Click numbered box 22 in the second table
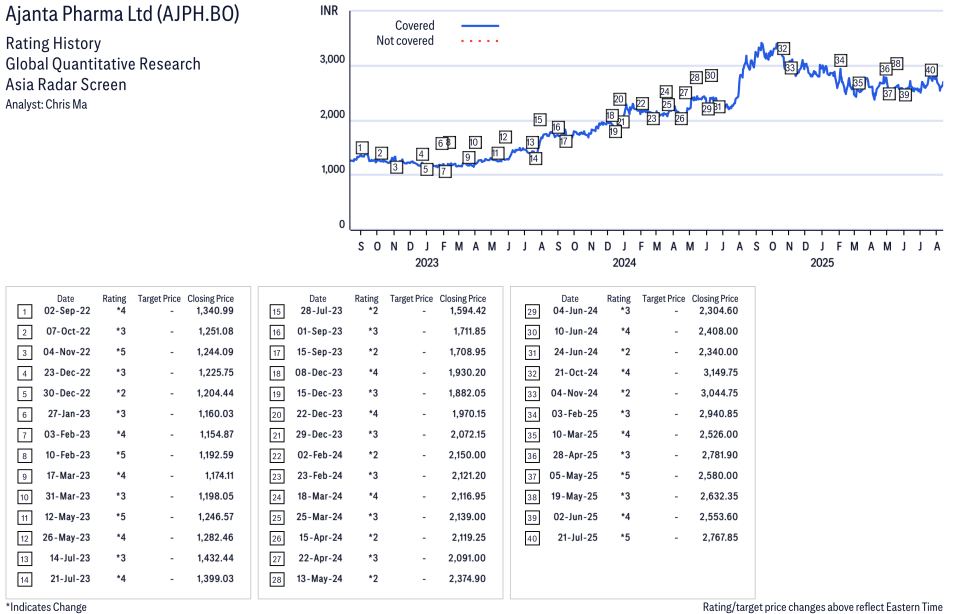 277,456
